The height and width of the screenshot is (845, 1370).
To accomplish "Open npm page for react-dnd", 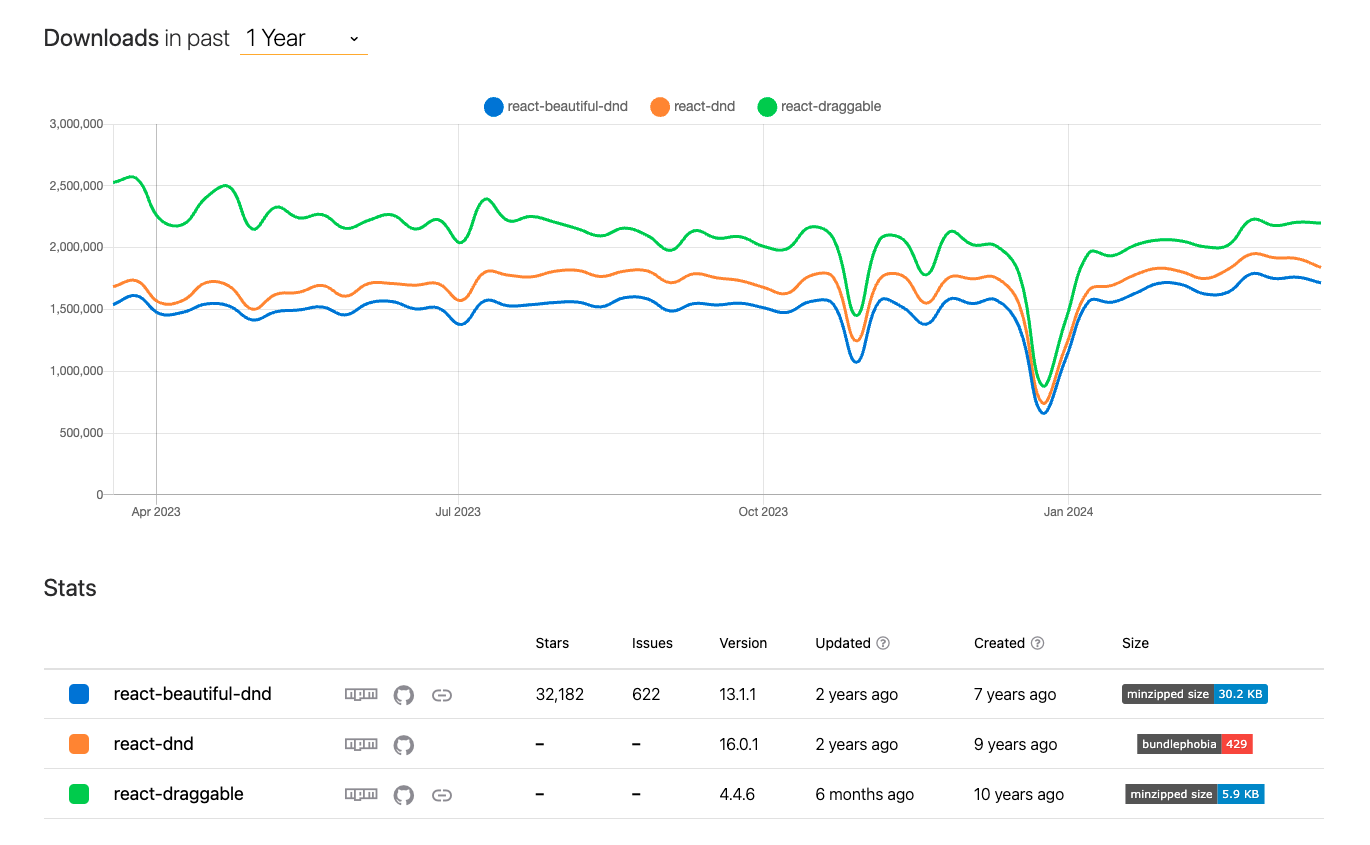I will [361, 744].
